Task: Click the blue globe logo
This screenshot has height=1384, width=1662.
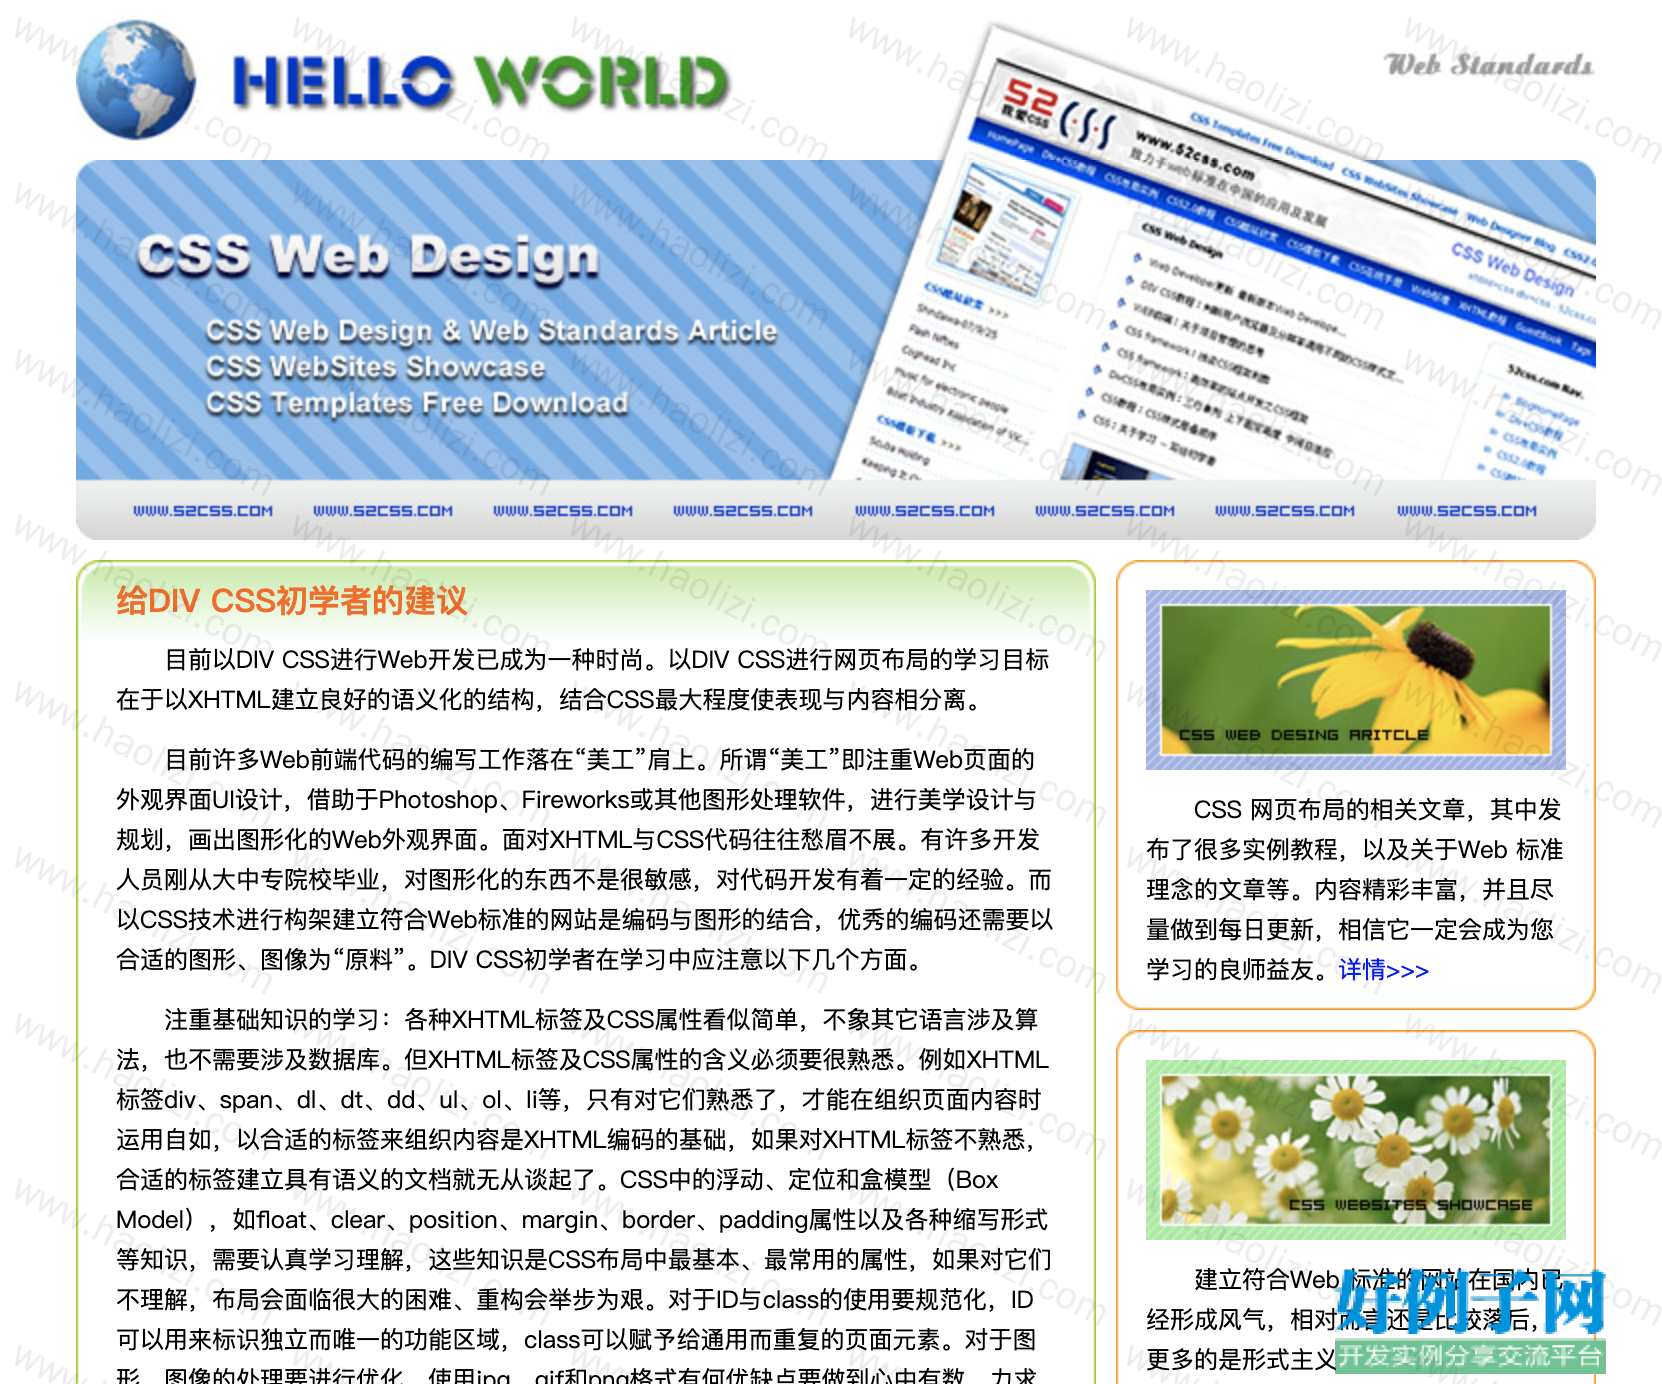Action: (x=136, y=80)
